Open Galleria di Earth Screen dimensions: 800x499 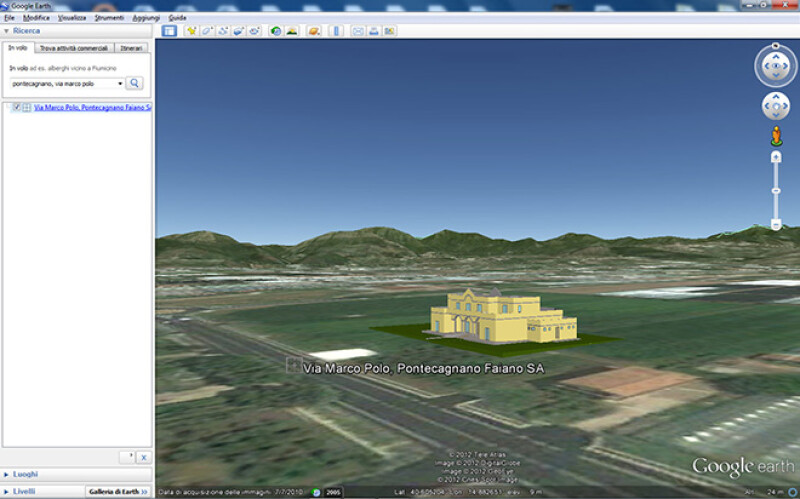tap(118, 491)
